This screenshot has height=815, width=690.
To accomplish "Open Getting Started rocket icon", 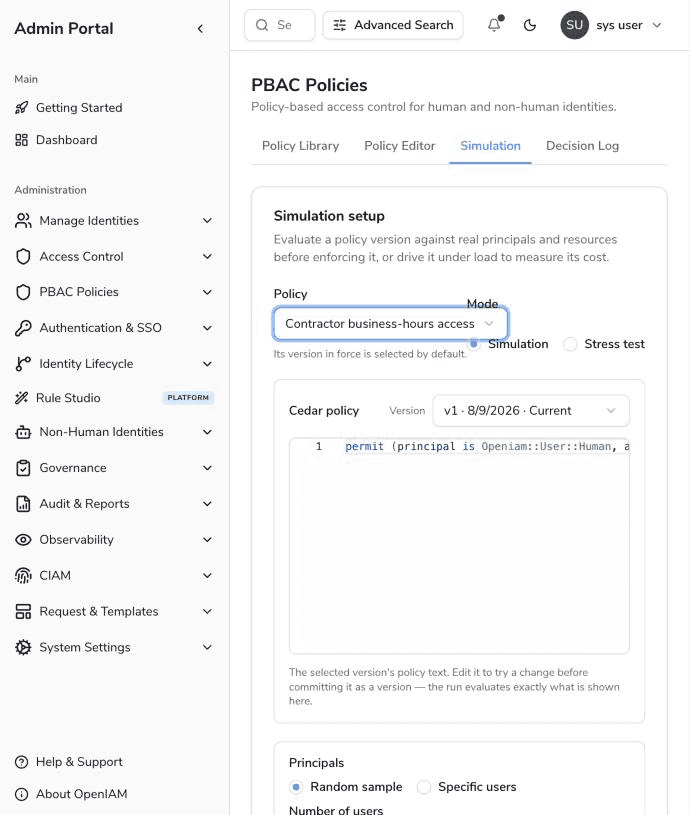I will (x=21, y=108).
